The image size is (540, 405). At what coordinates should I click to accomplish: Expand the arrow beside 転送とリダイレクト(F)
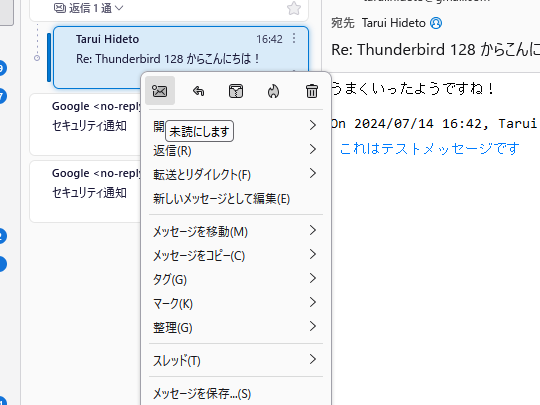click(x=313, y=173)
